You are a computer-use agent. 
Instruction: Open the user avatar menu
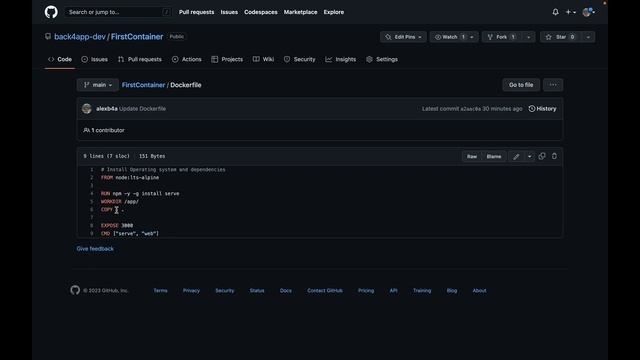pyautogui.click(x=588, y=12)
